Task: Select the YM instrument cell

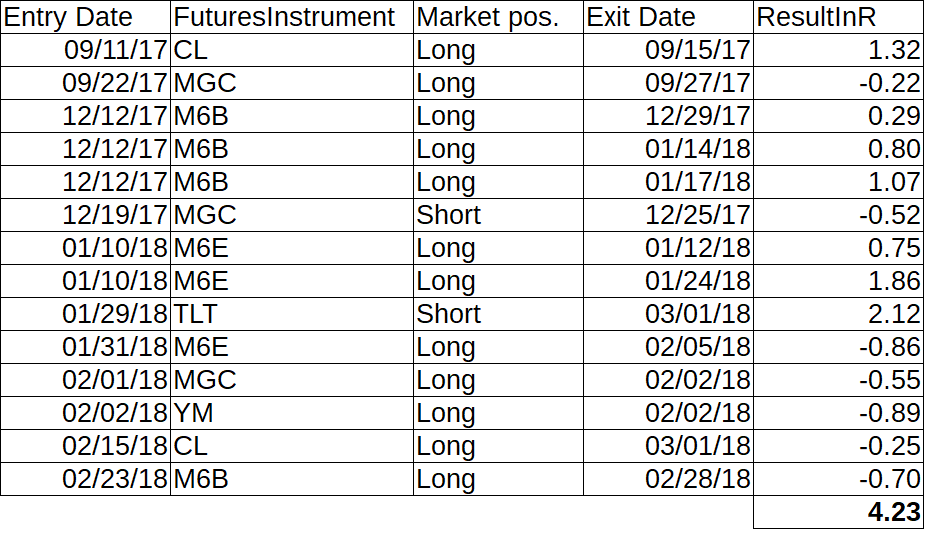Action: point(292,413)
